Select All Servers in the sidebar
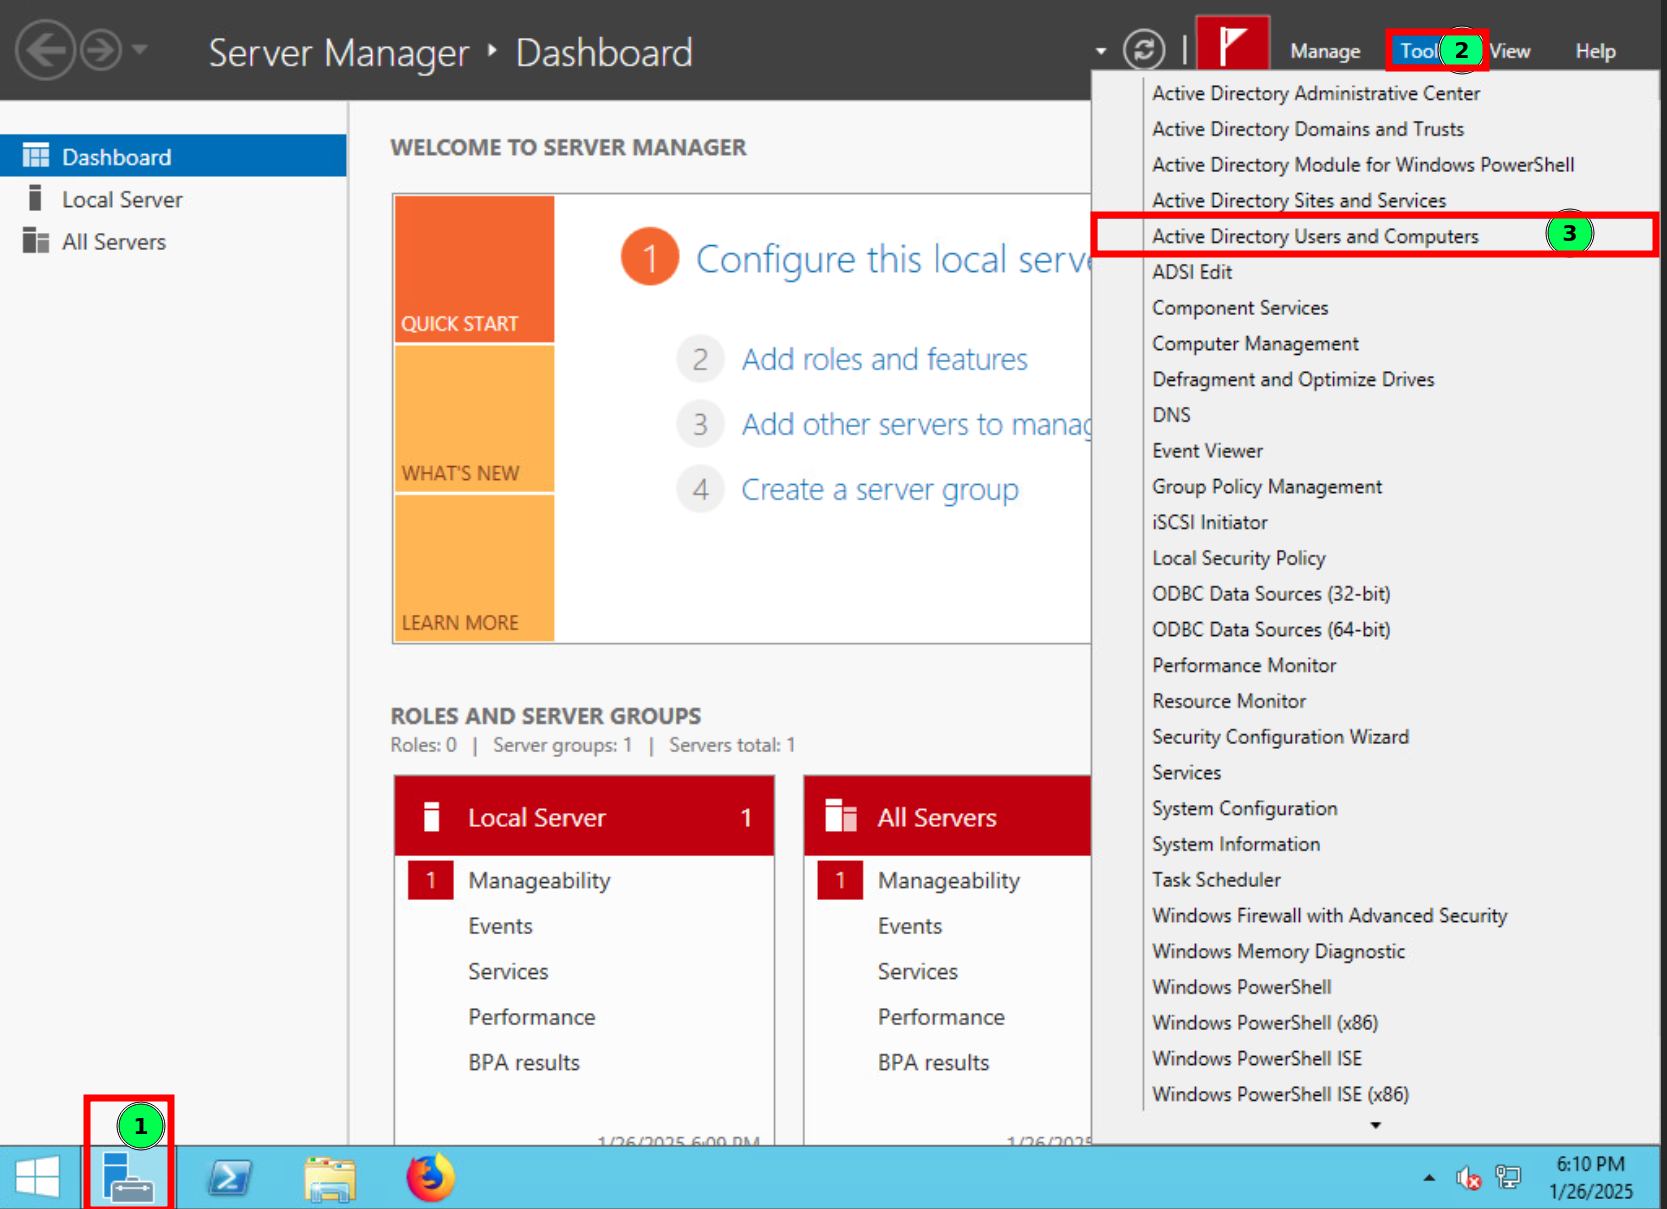This screenshot has height=1209, width=1667. point(174,241)
